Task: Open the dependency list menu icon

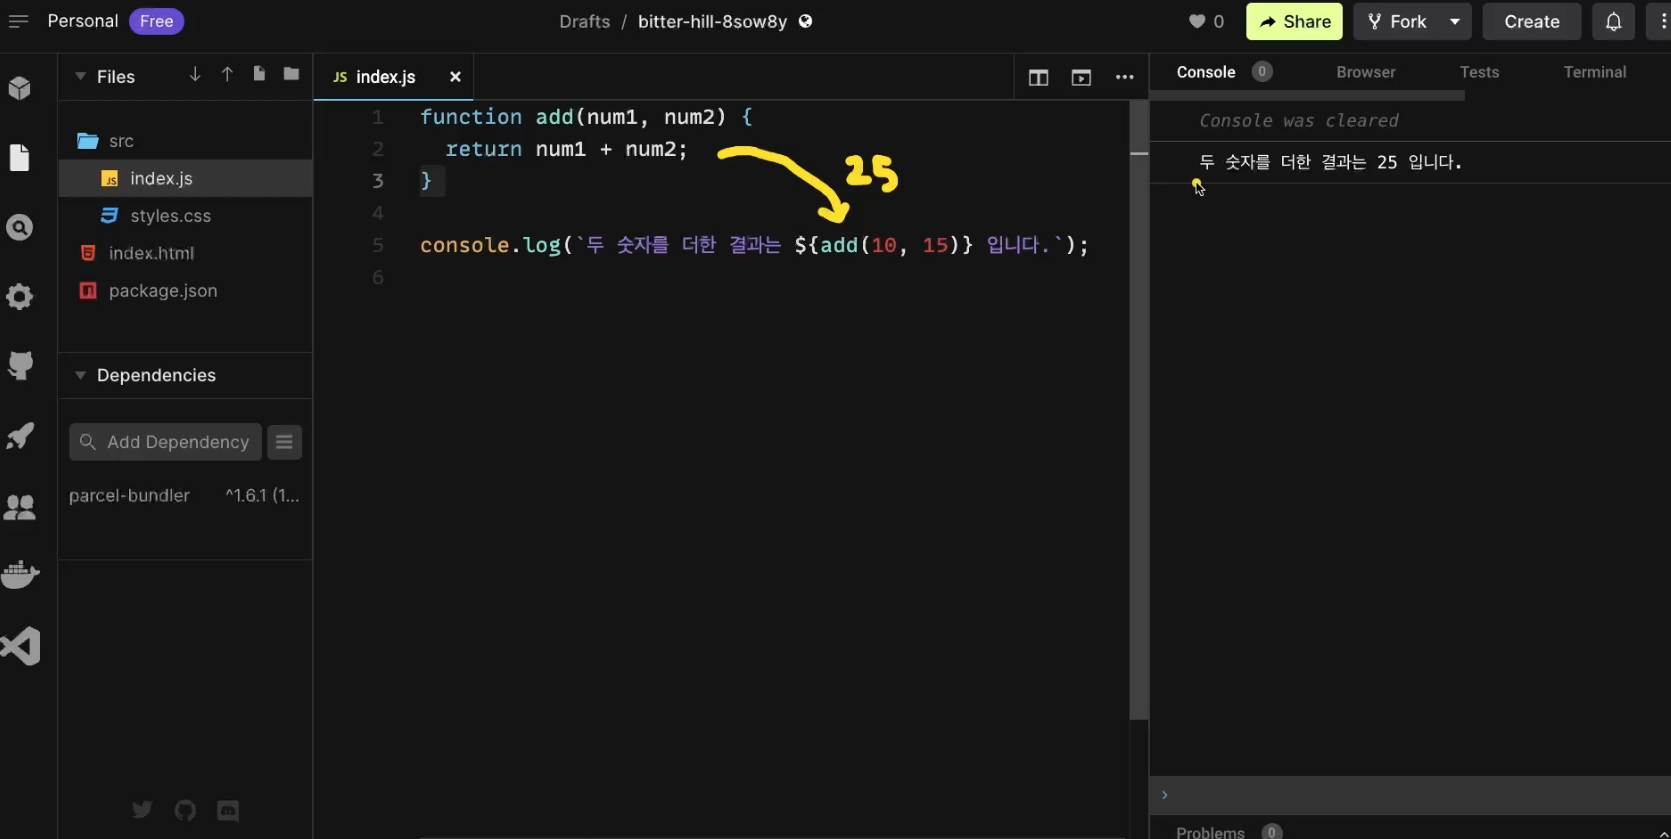Action: (x=284, y=442)
